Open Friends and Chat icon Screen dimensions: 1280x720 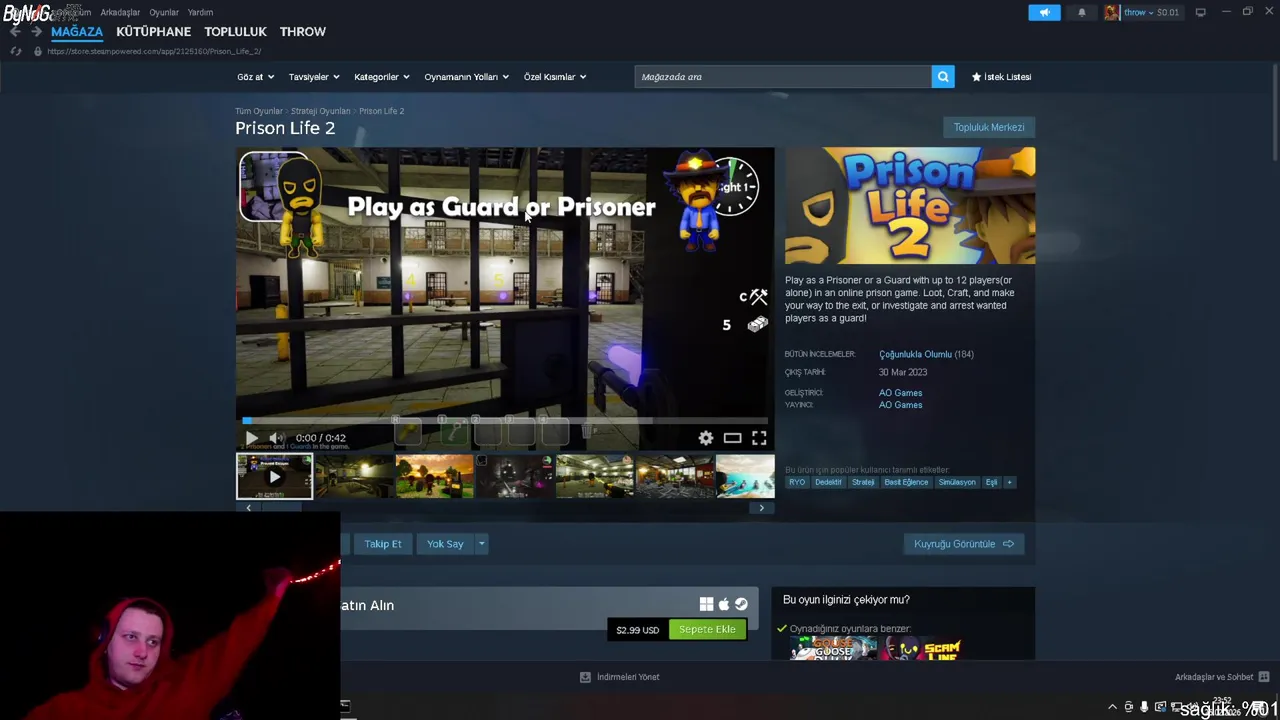click(1264, 677)
